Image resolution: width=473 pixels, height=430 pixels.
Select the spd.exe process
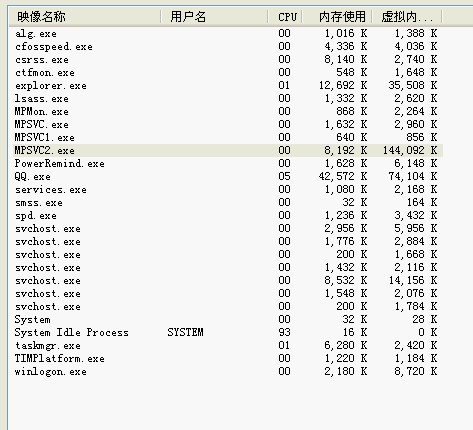[228, 215]
